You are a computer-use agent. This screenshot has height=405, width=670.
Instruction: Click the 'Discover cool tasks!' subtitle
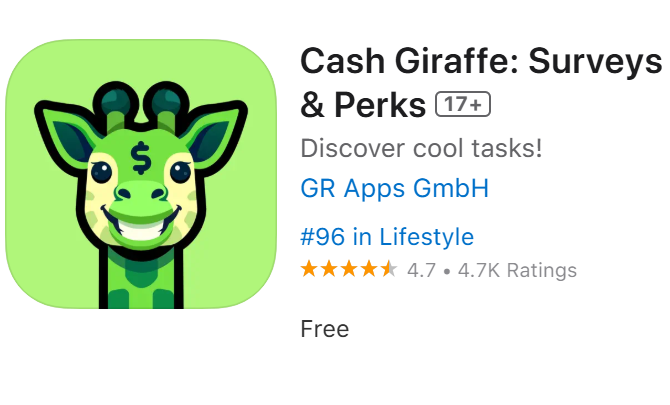[x=421, y=148]
